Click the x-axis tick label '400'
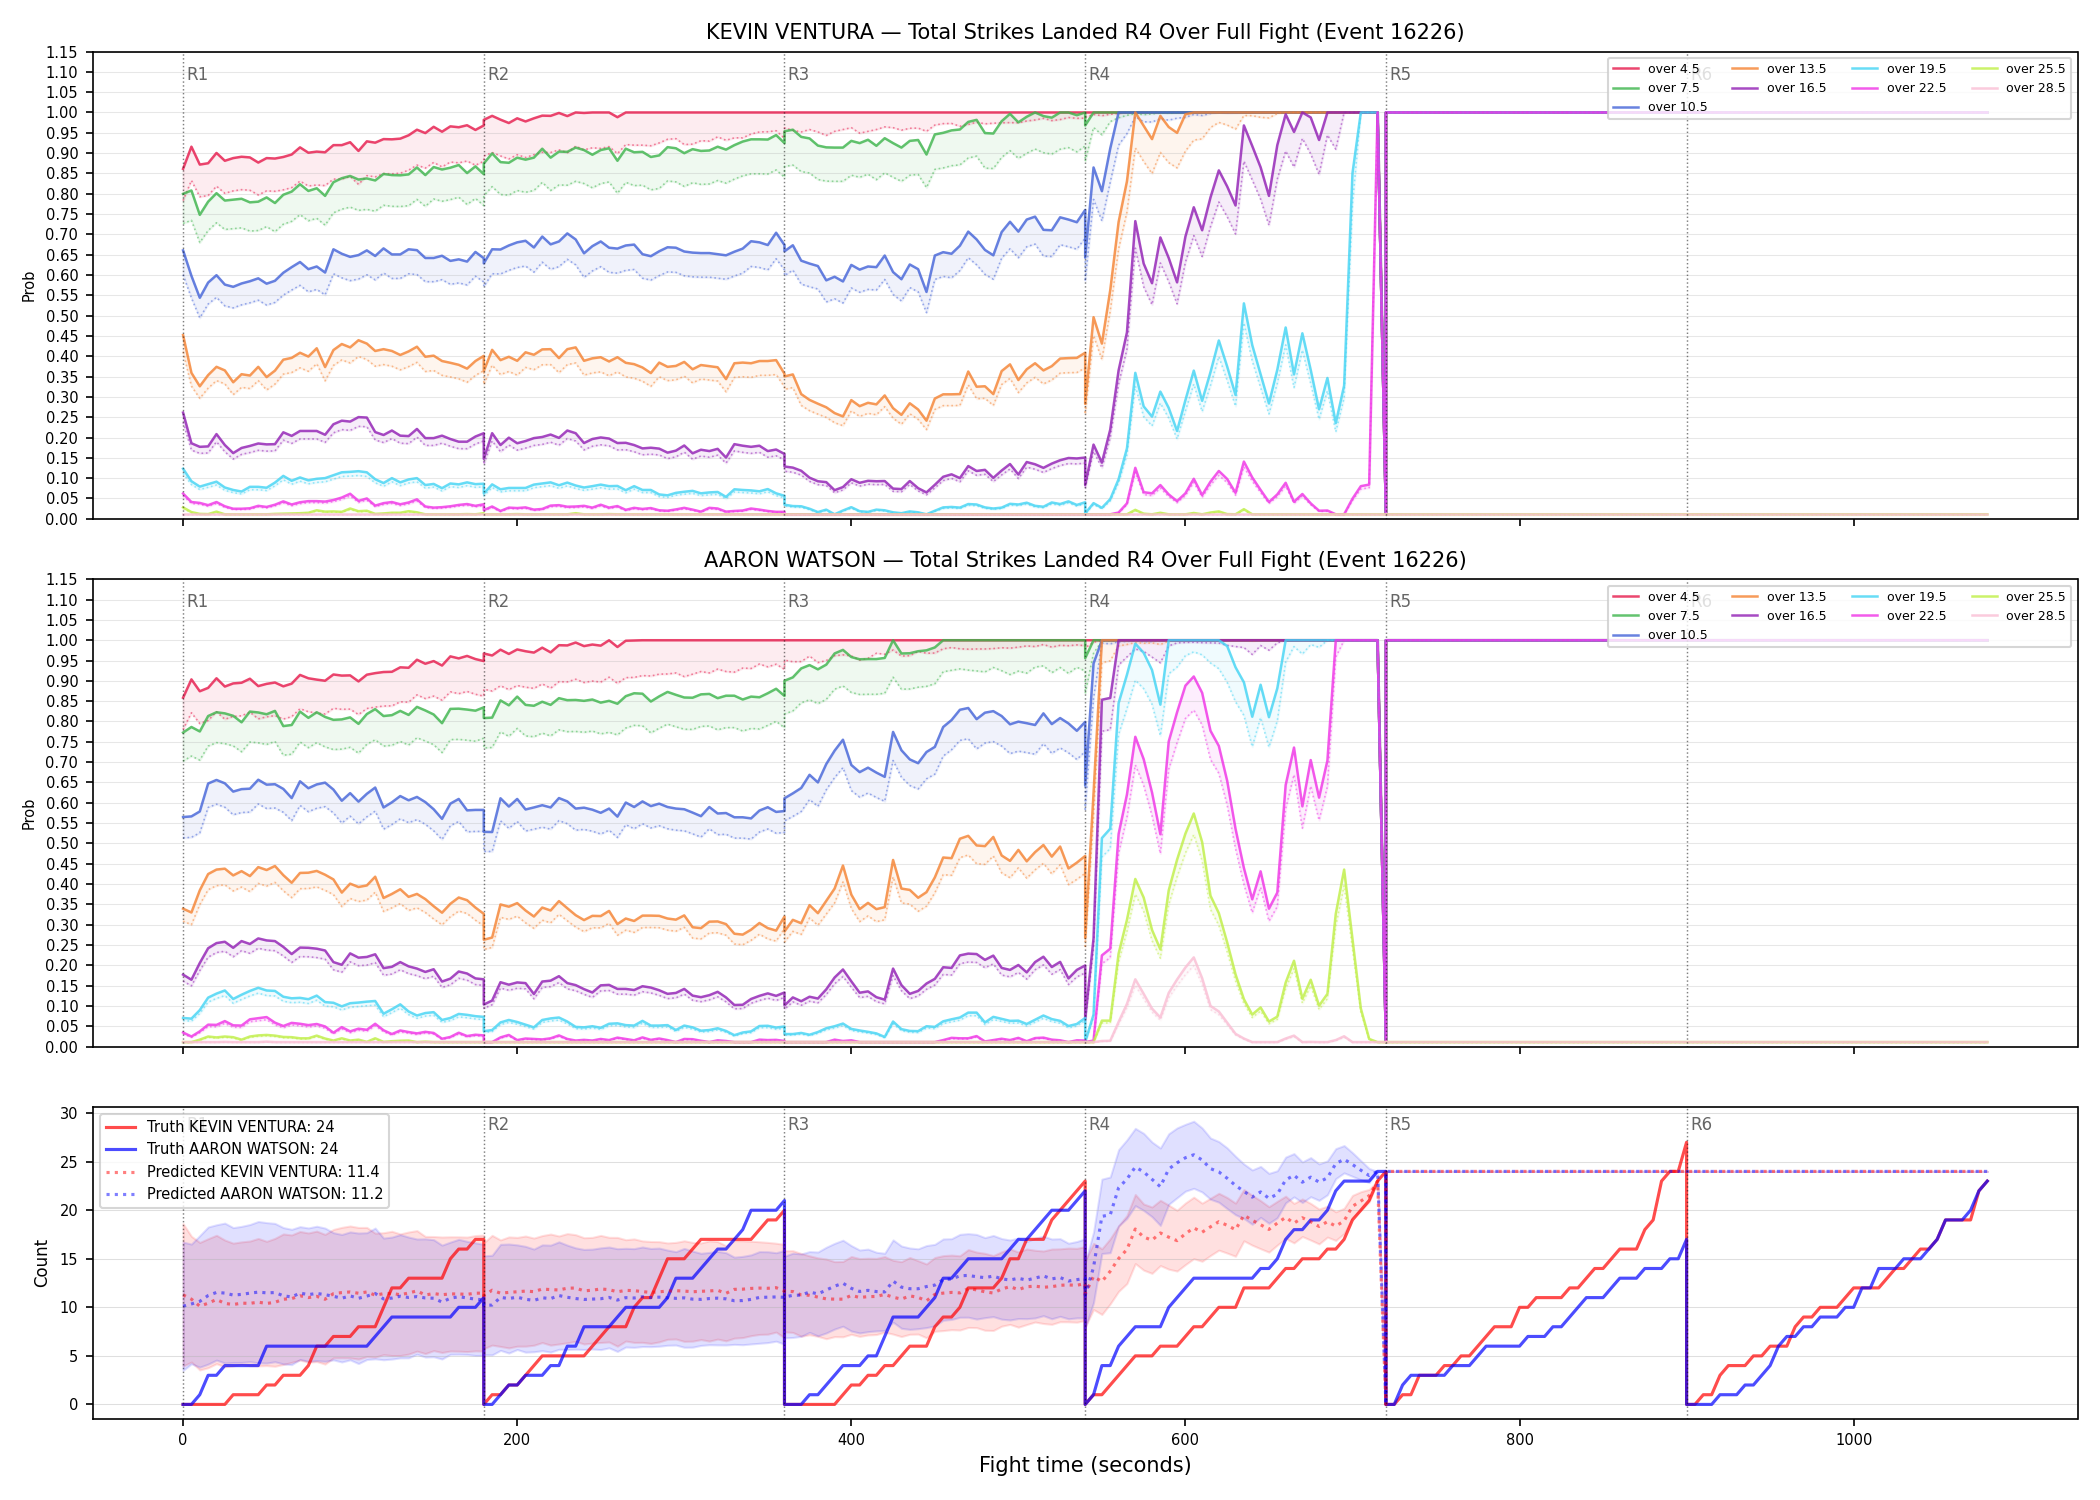Screen dimensions: 2100x1500 [x=851, y=1440]
